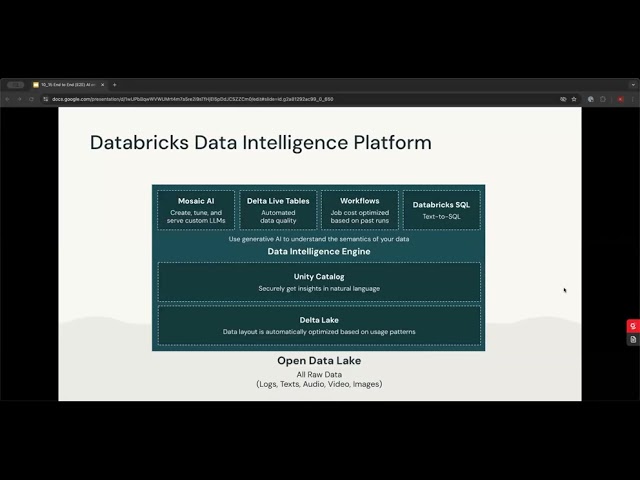This screenshot has height=480, width=640.
Task: Select the '10_15 End to End' browser tab
Action: [x=68, y=85]
